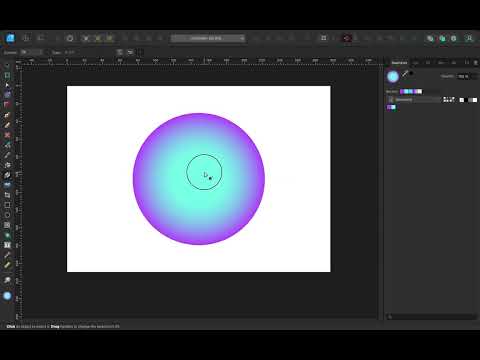
Task: Pick a colour with the Swatches eyedropper
Action: tap(405, 74)
